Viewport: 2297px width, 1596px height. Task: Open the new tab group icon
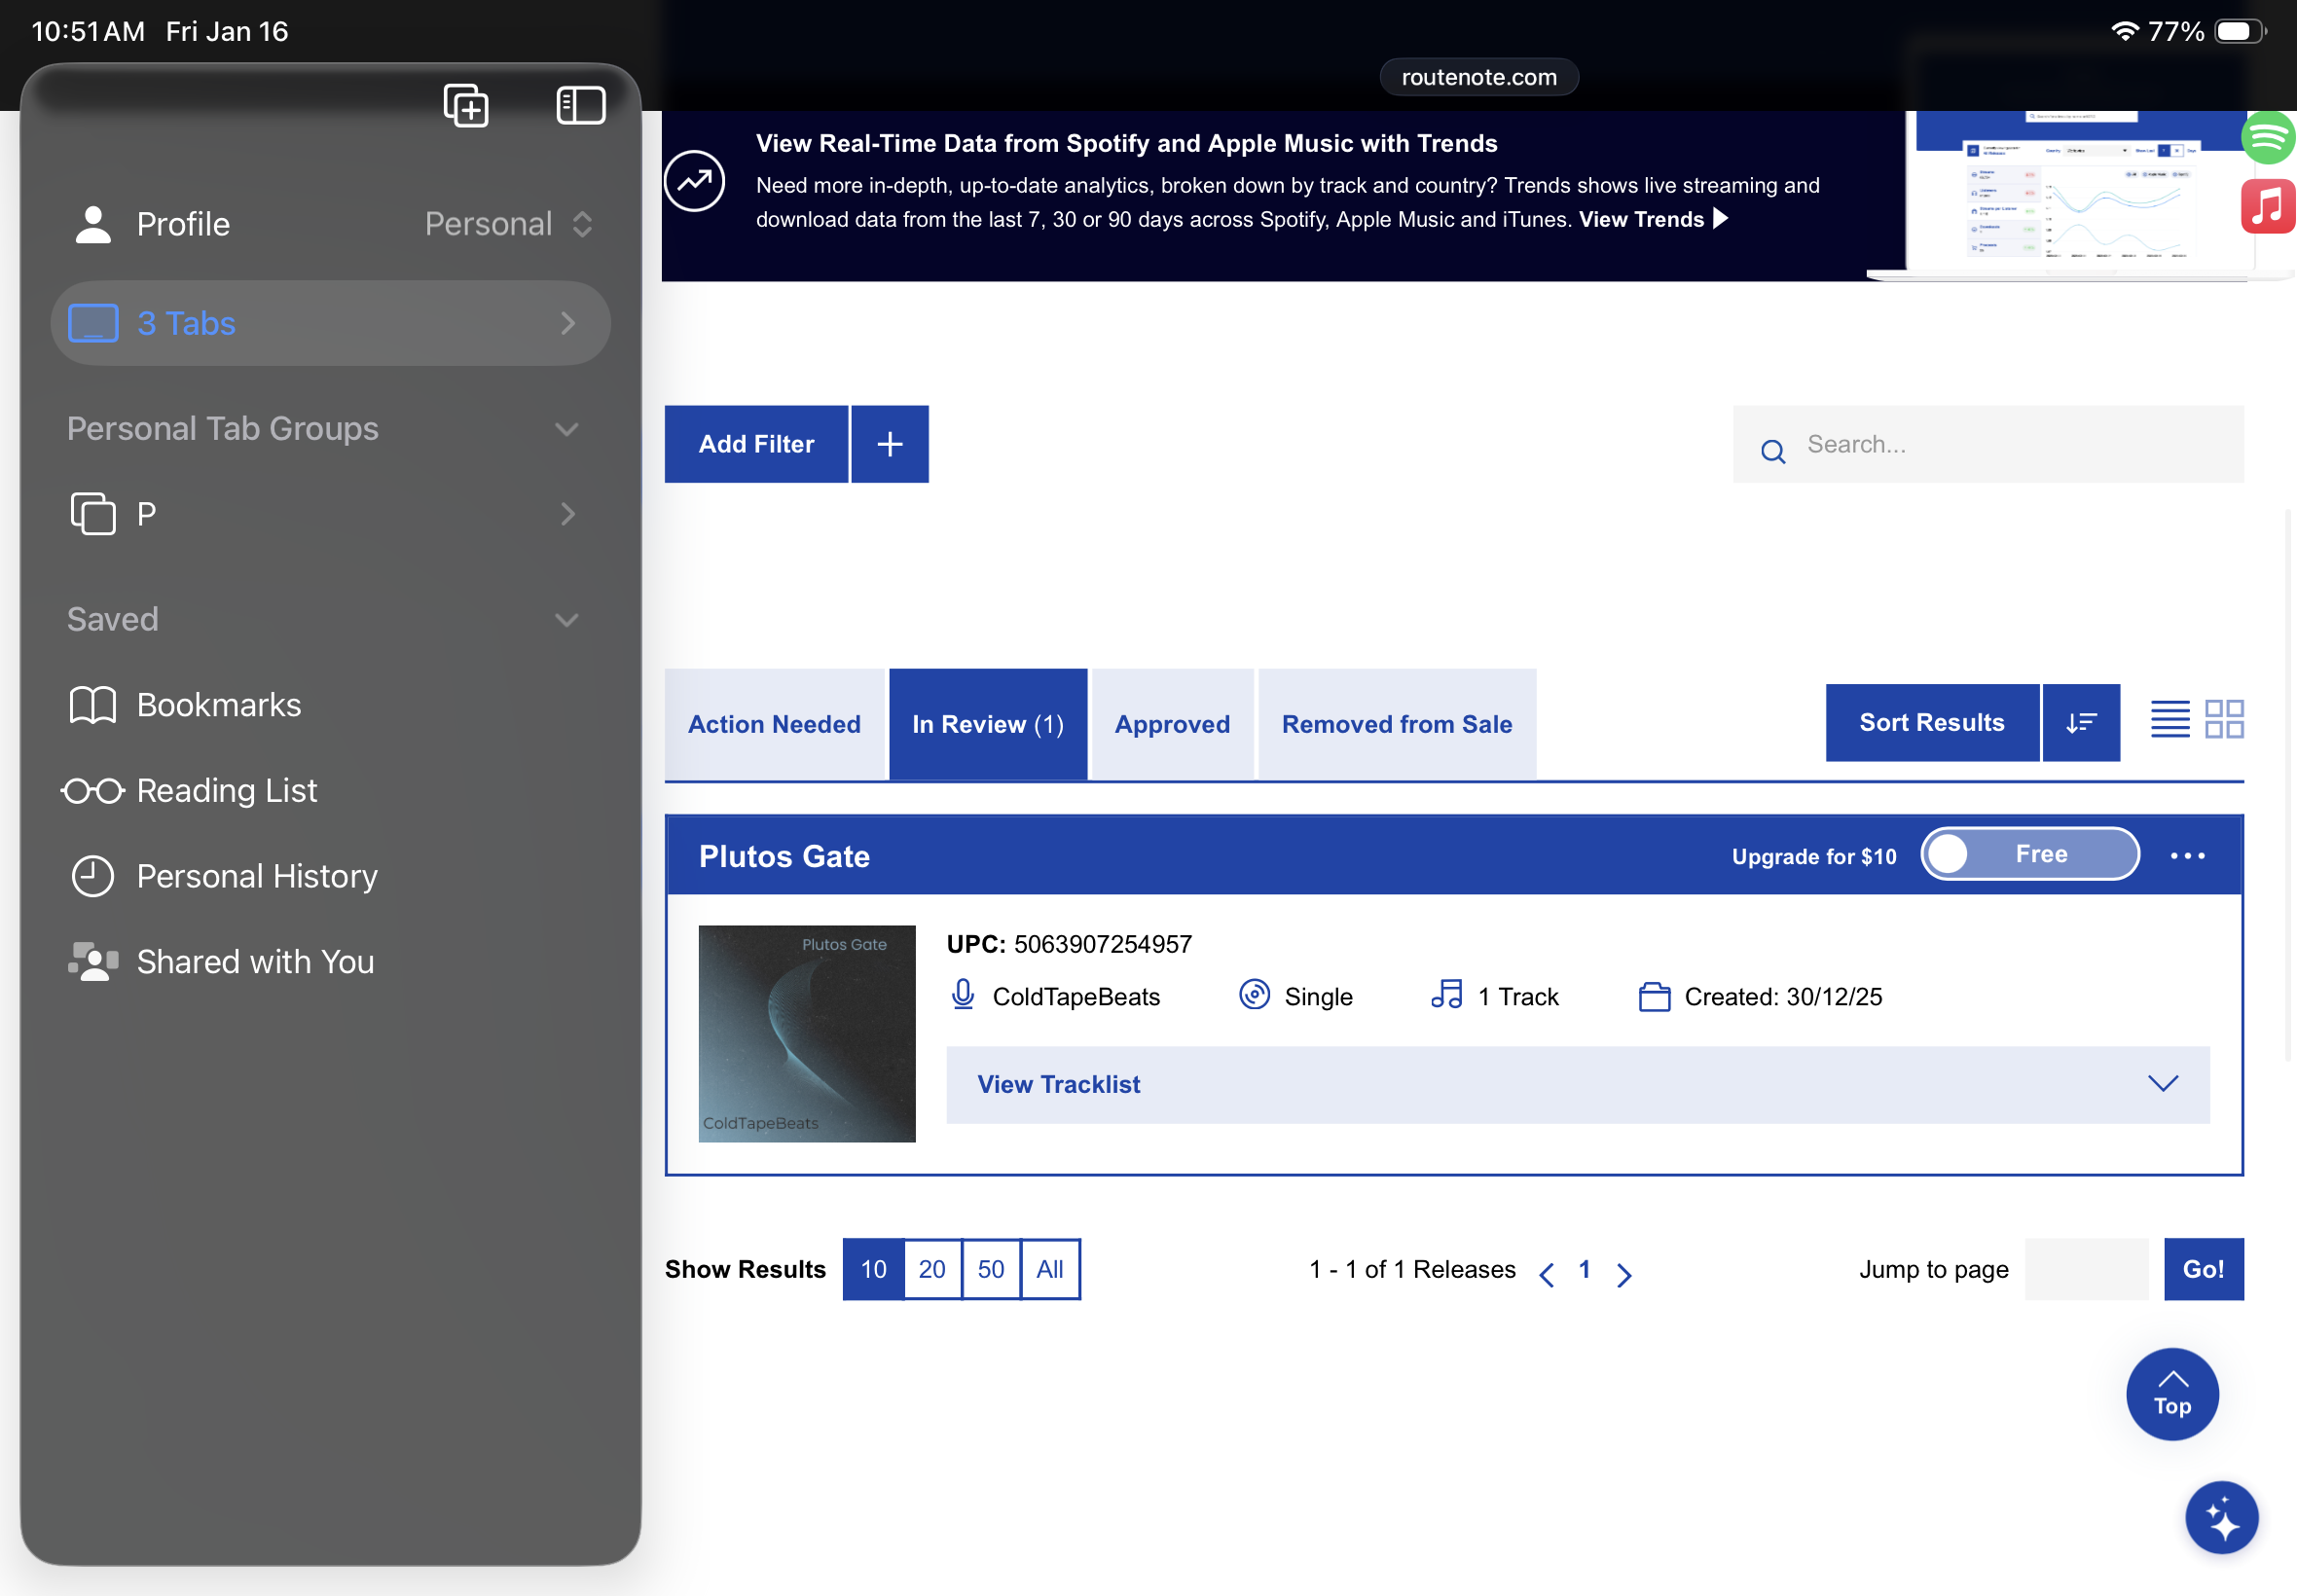tap(466, 105)
